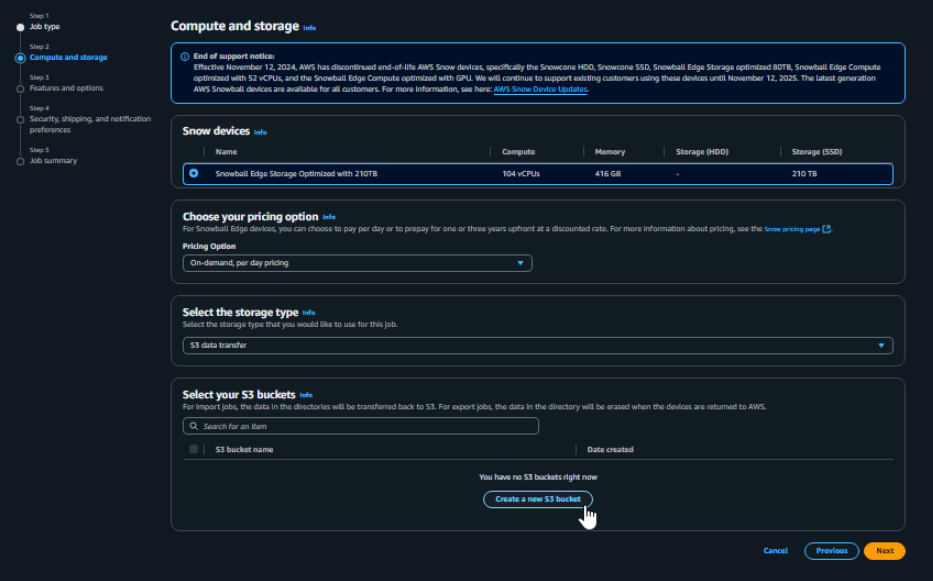Click Info beside Select your S3 buckets

pyautogui.click(x=306, y=395)
